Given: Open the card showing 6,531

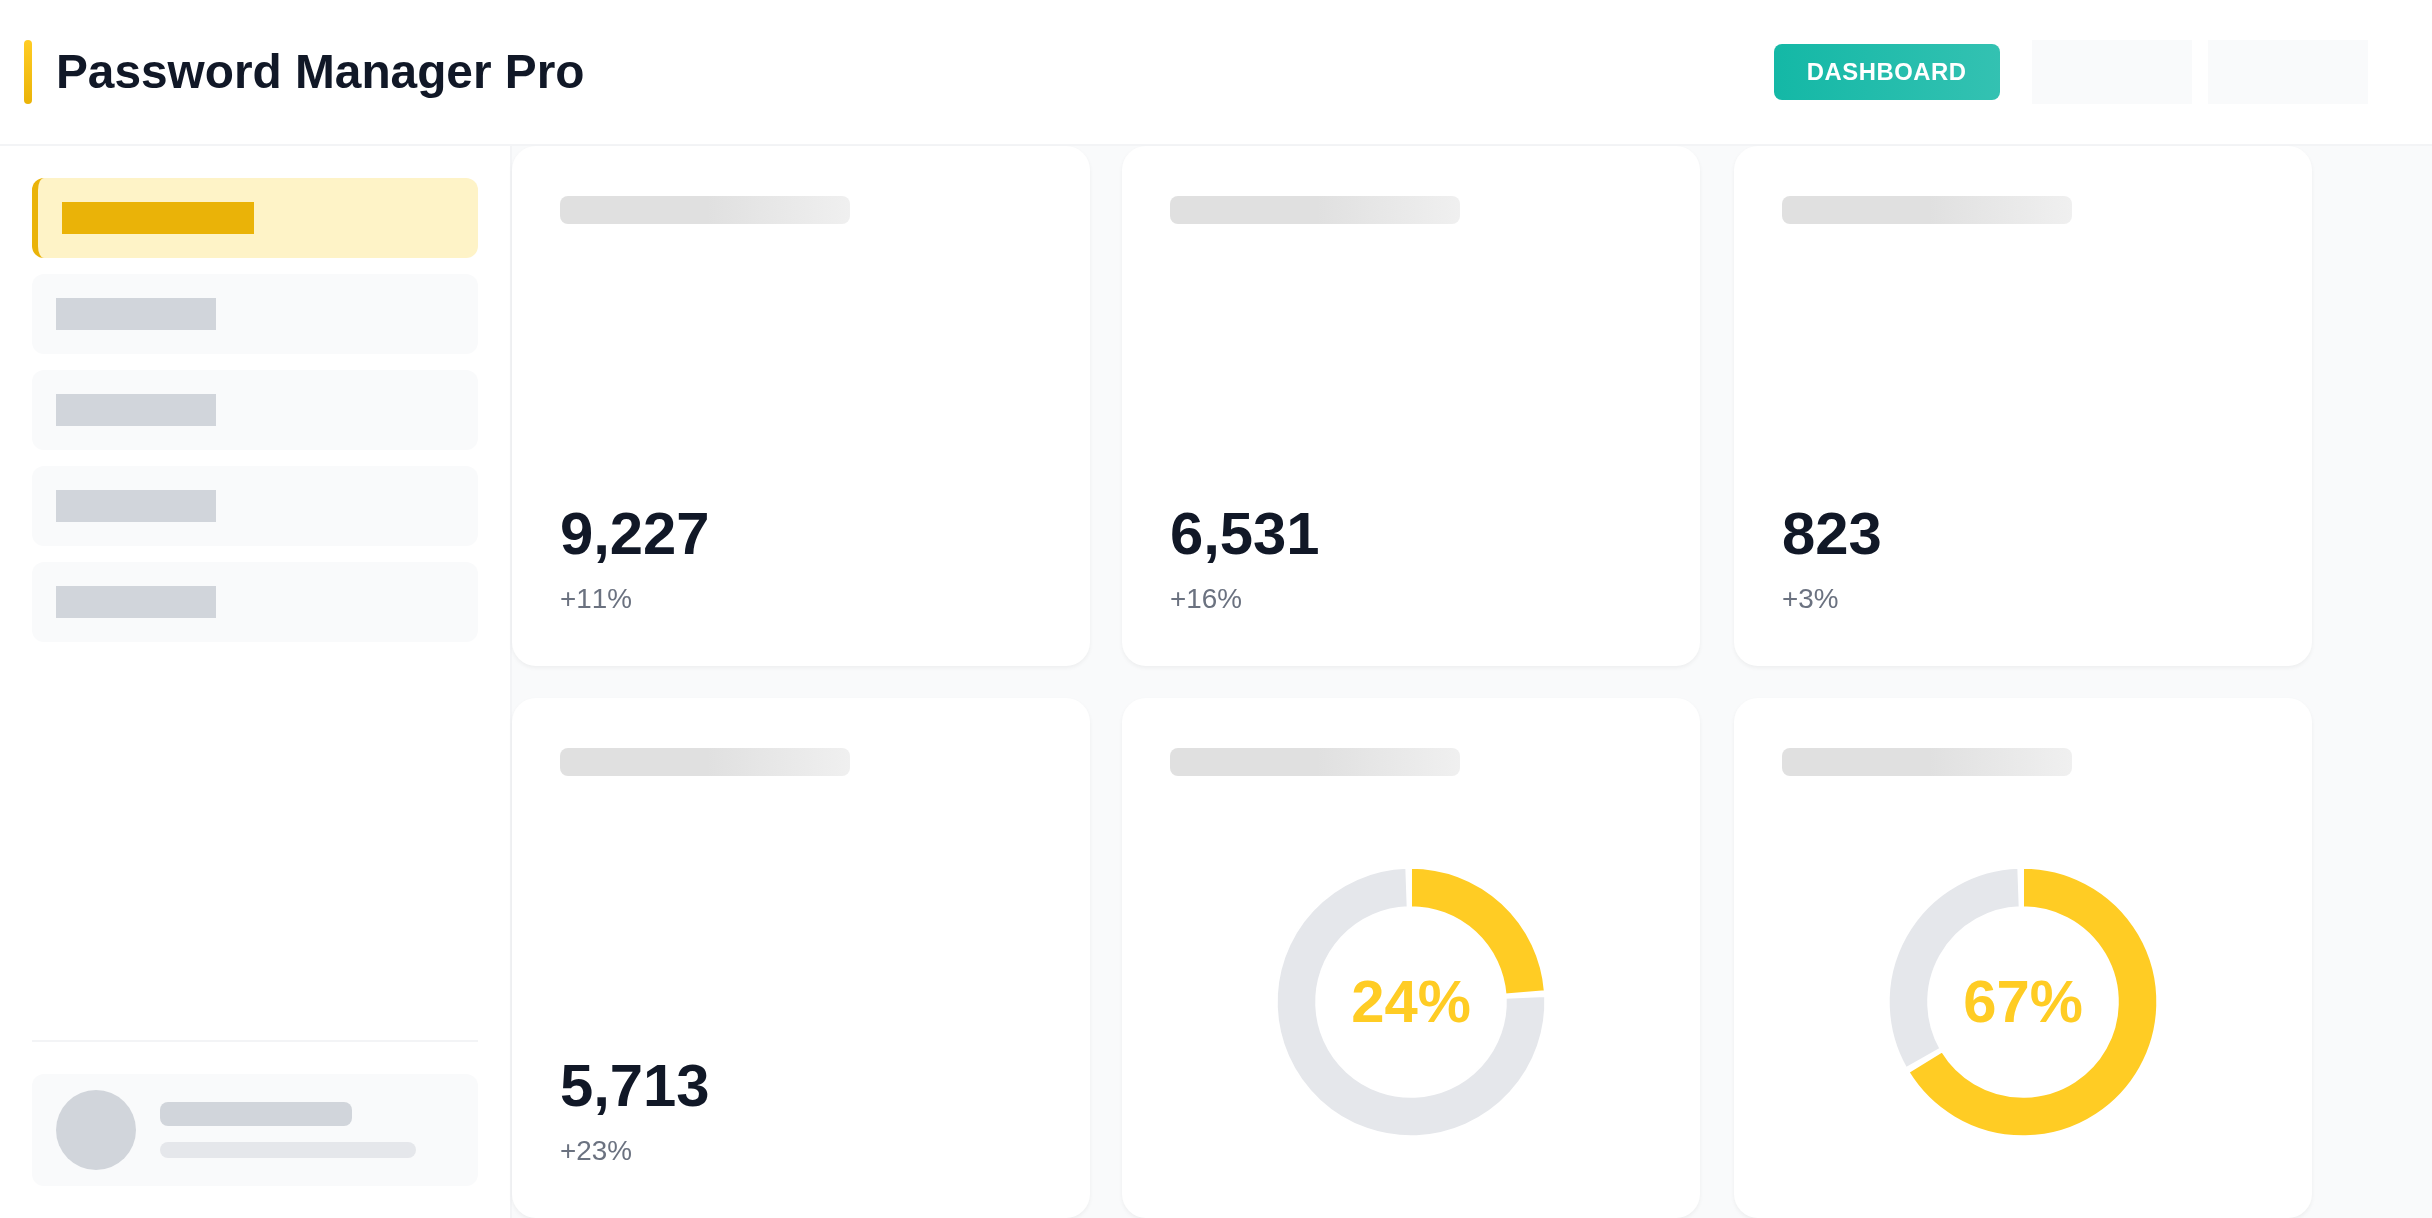Looking at the screenshot, I should pyautogui.click(x=1410, y=406).
